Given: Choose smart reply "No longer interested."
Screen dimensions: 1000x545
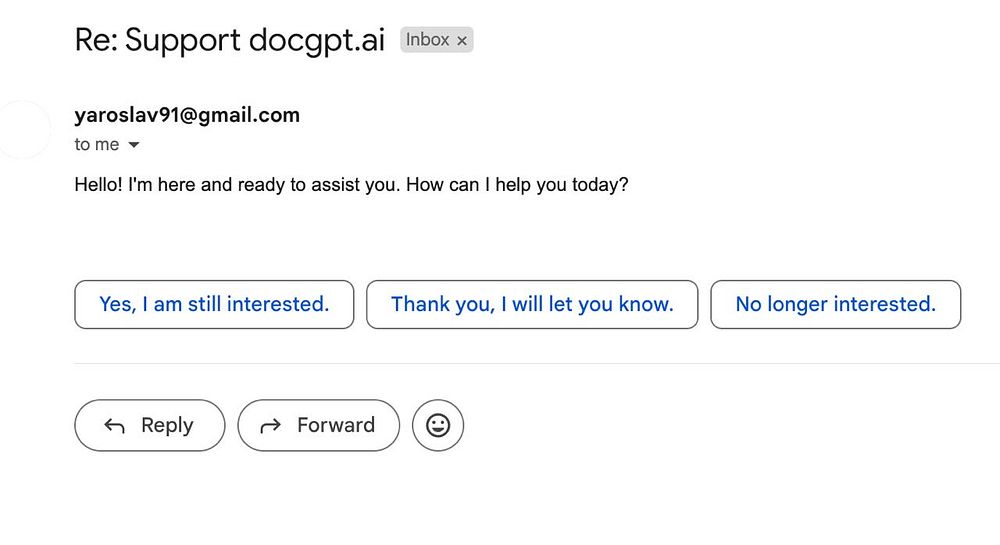Looking at the screenshot, I should pos(835,304).
